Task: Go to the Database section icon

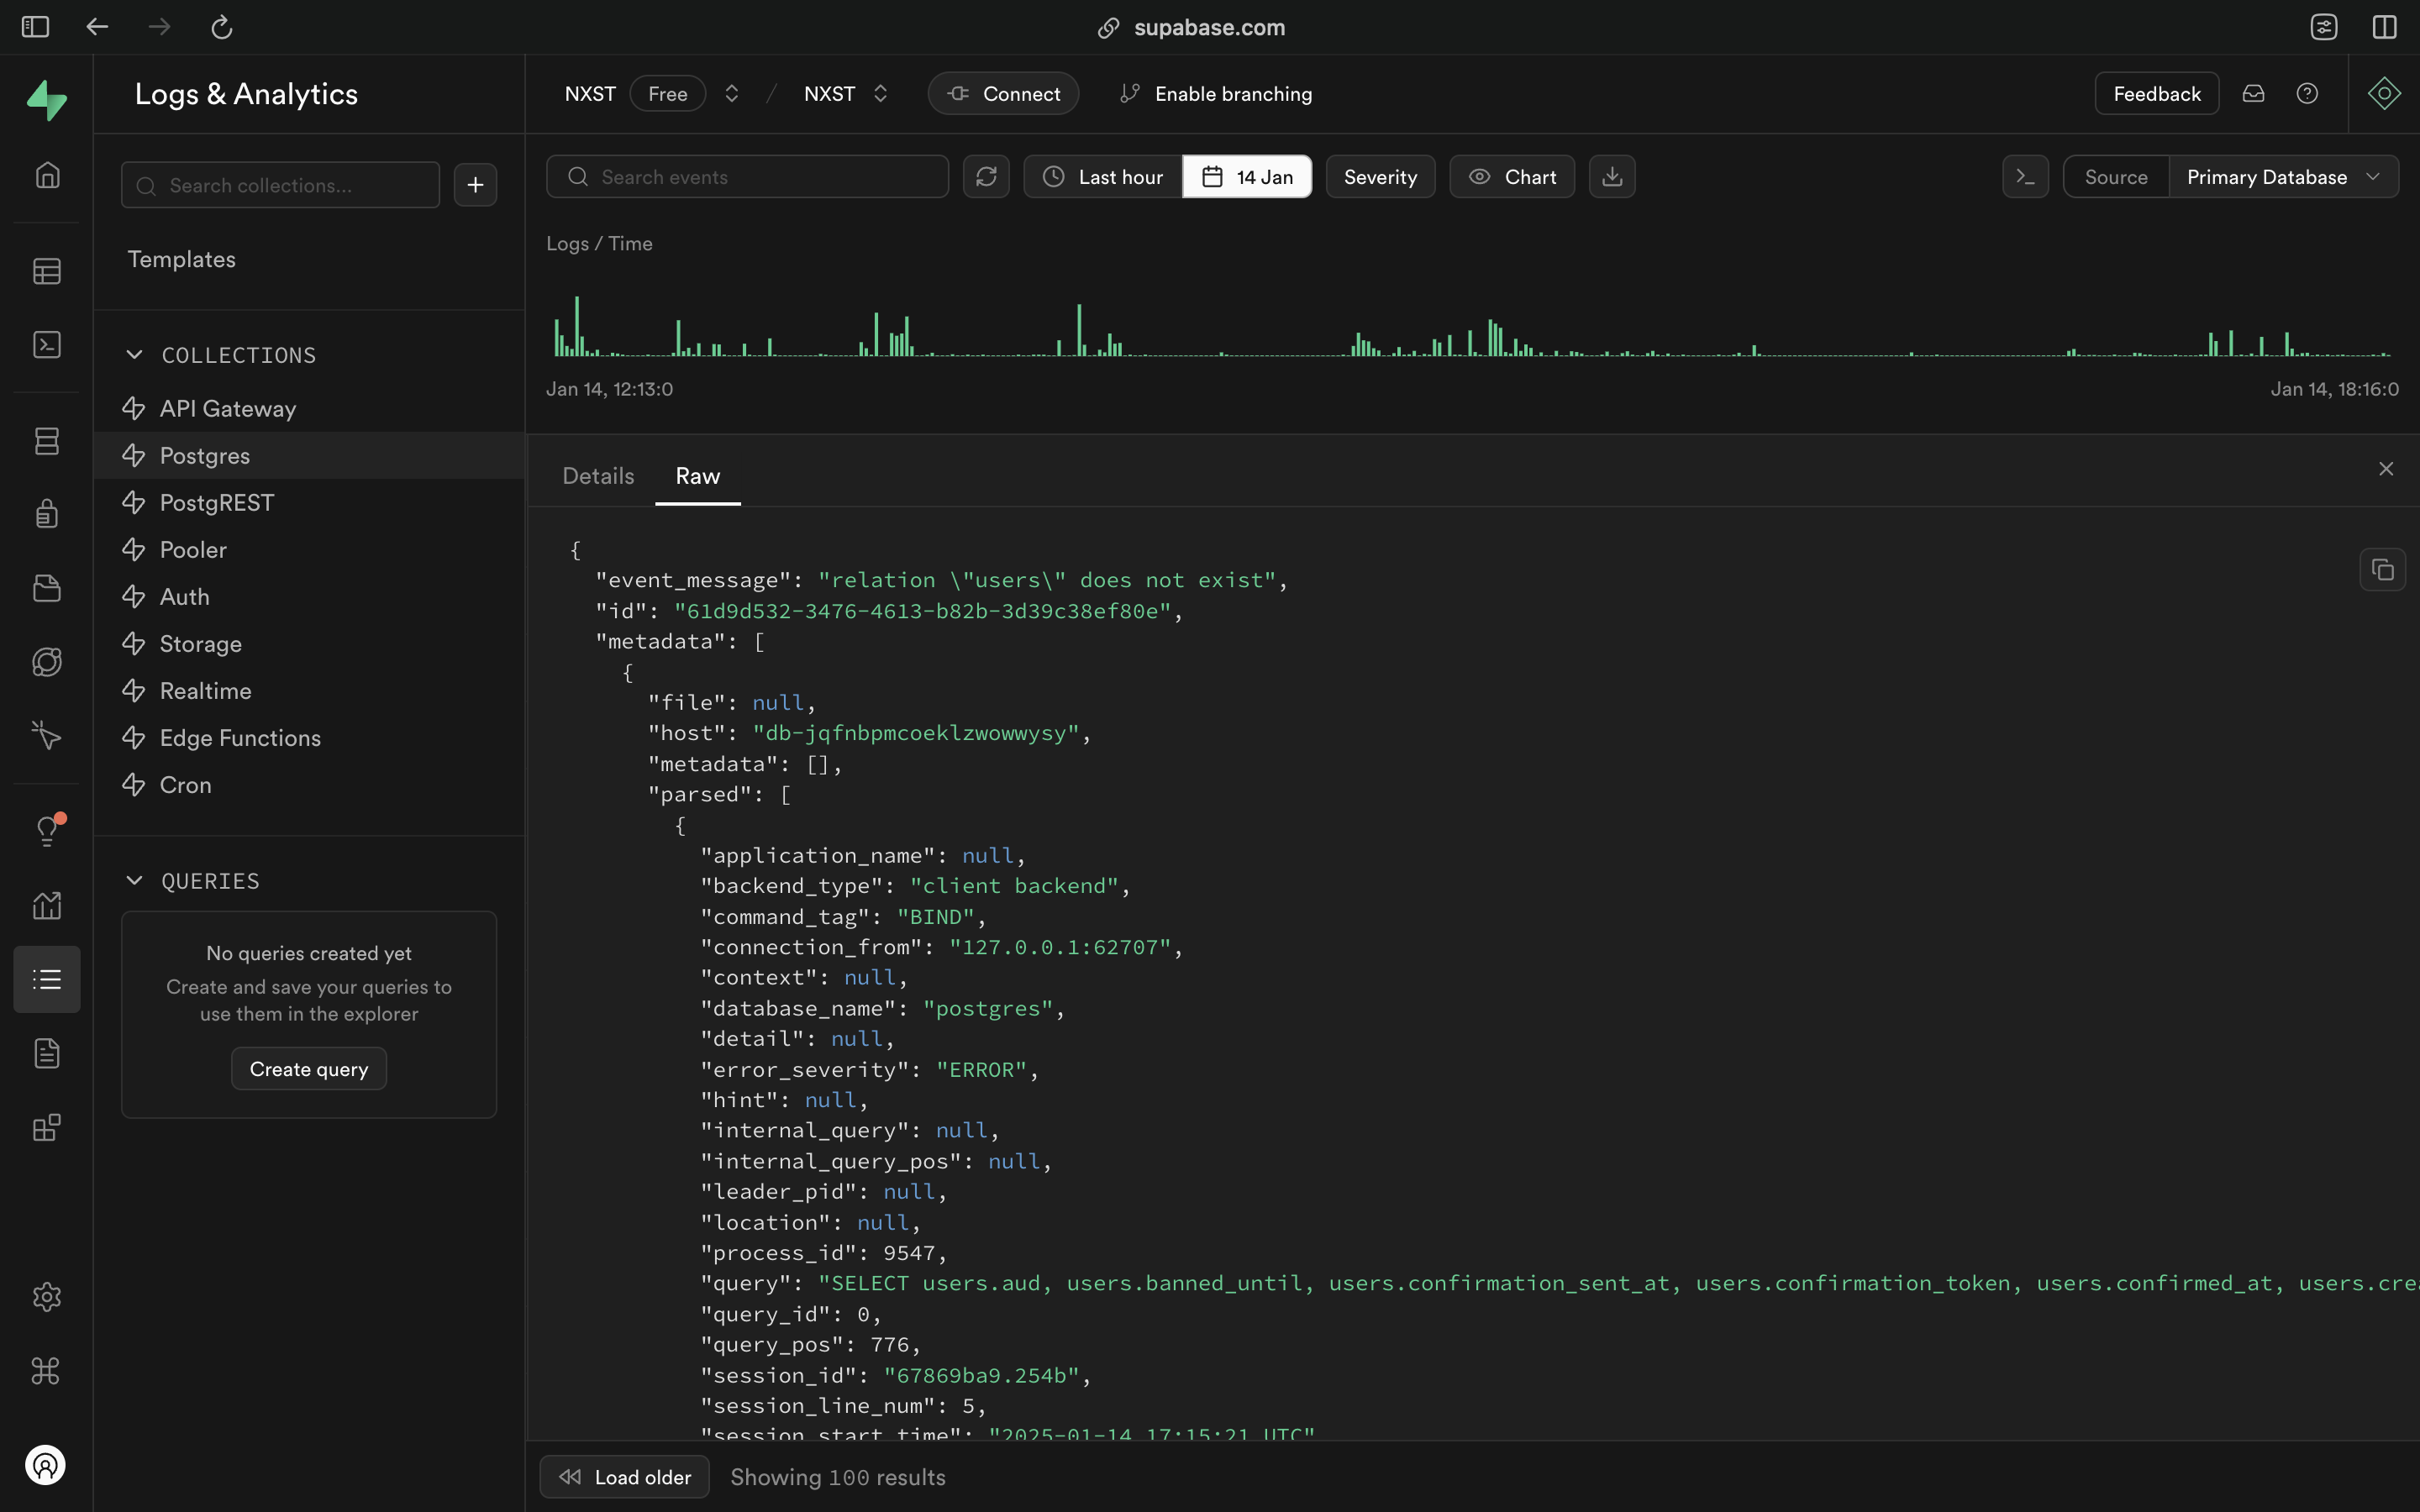Action: point(47,441)
